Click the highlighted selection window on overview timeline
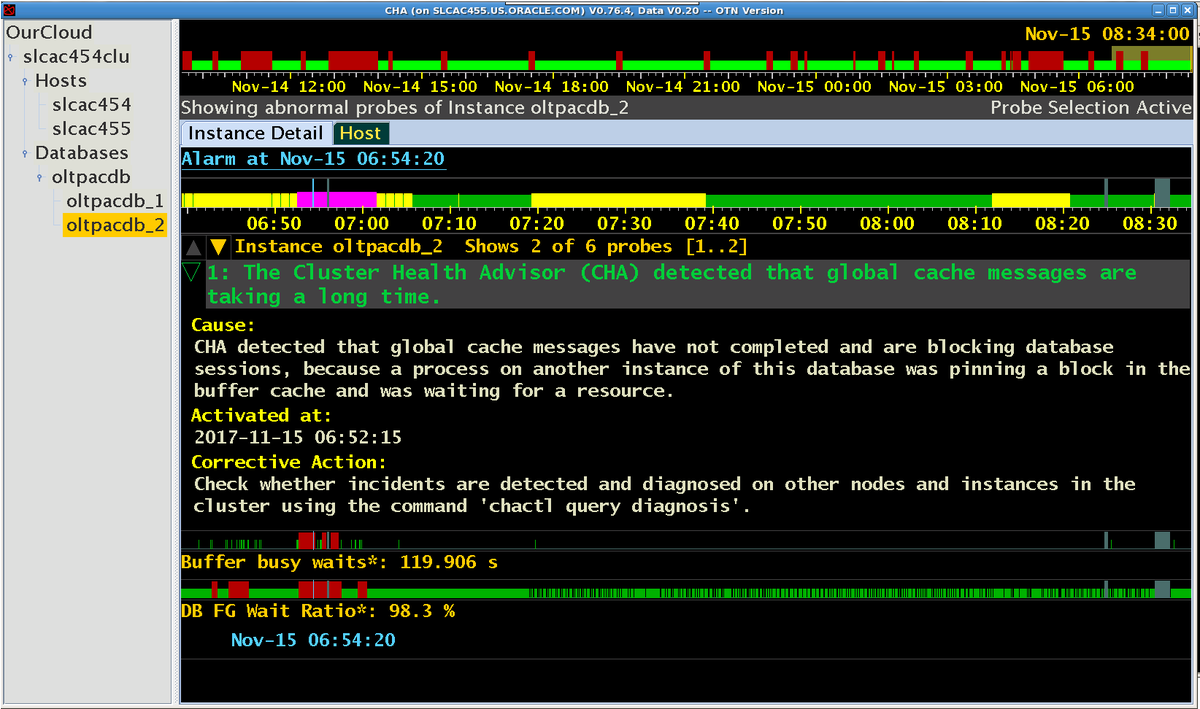 (x=1152, y=58)
